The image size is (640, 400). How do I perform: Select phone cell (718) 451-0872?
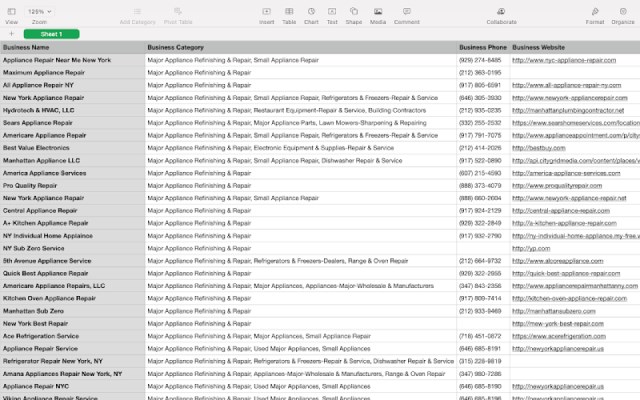pos(483,336)
